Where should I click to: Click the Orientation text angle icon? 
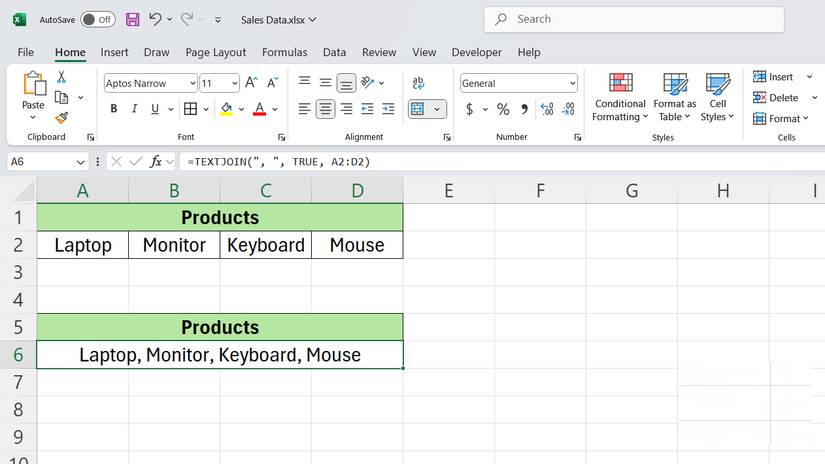pos(368,83)
